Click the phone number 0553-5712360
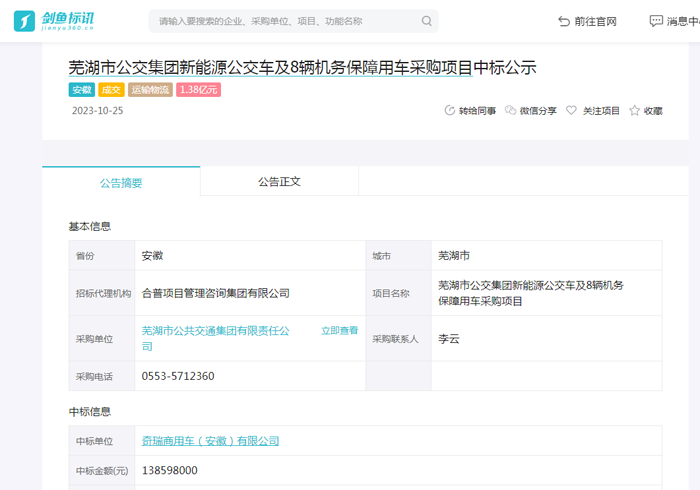 tap(178, 376)
